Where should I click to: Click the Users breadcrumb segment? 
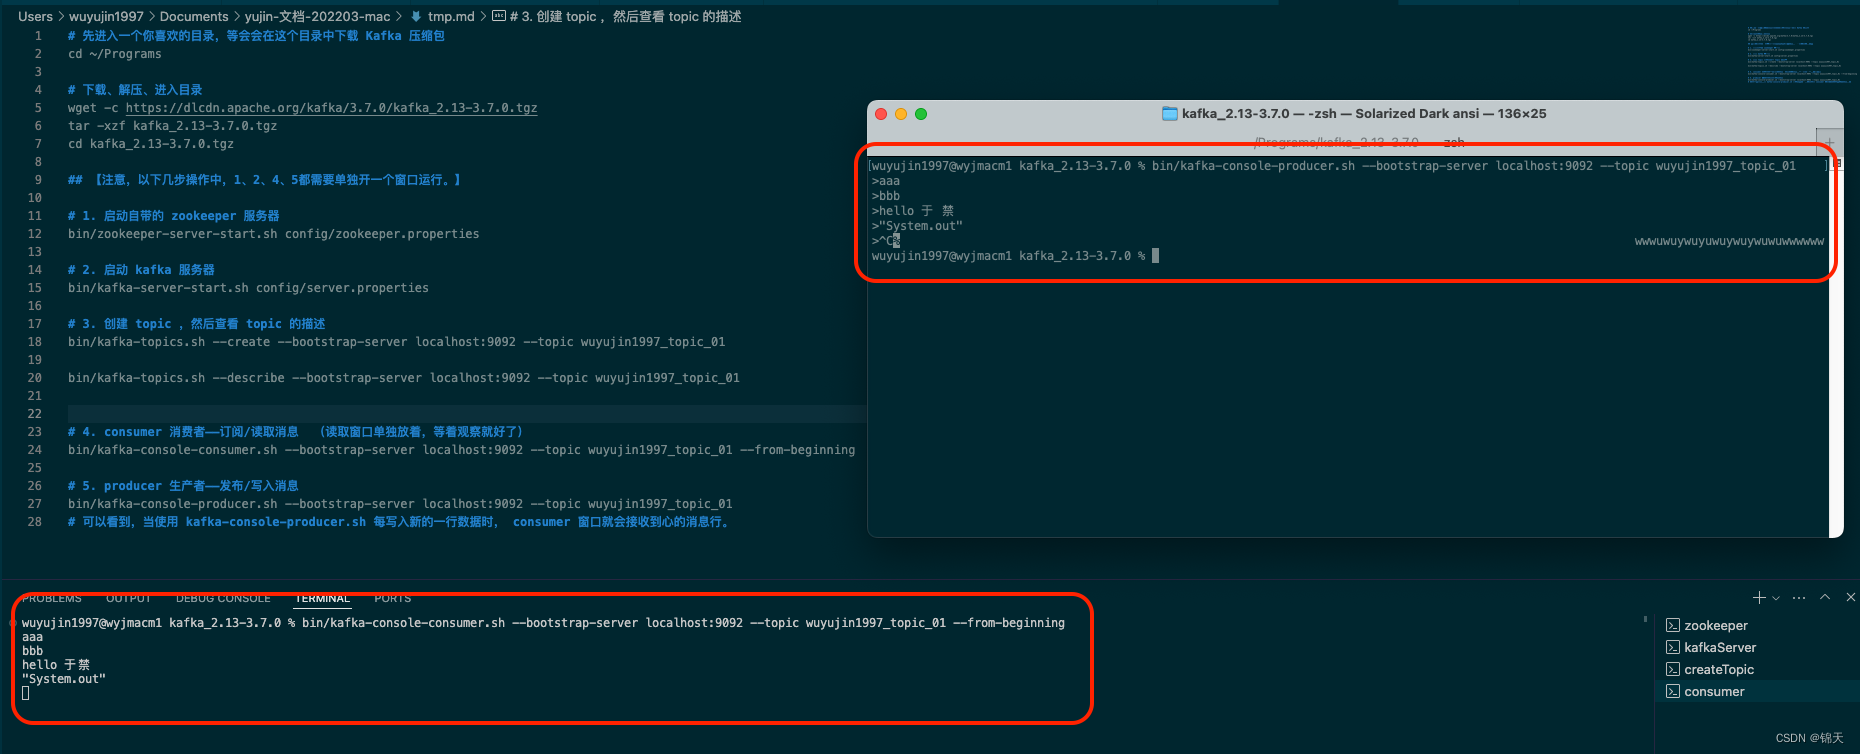35,16
